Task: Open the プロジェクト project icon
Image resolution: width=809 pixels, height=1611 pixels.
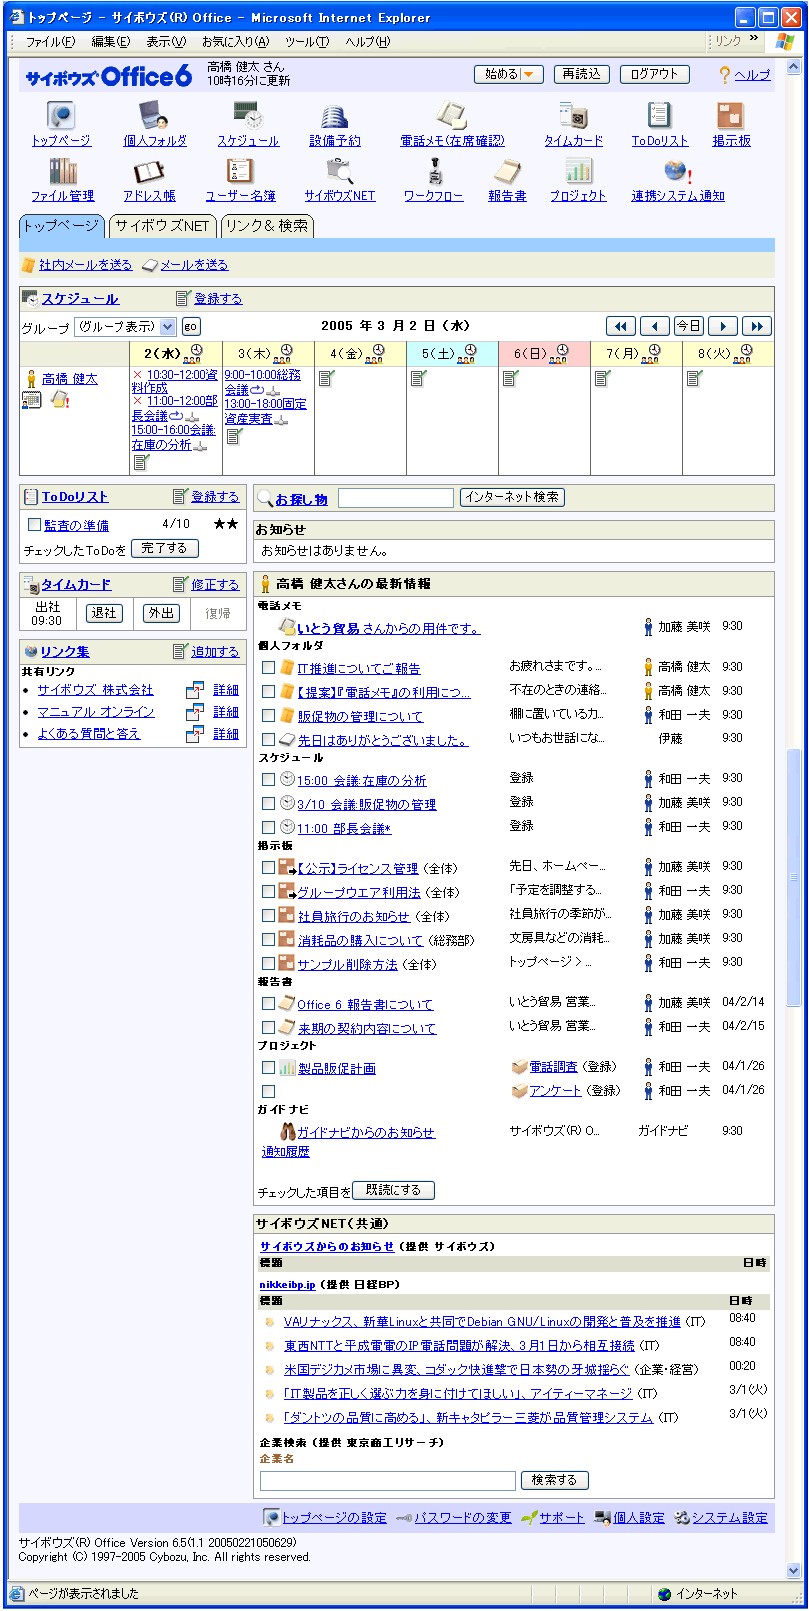Action: pyautogui.click(x=578, y=171)
